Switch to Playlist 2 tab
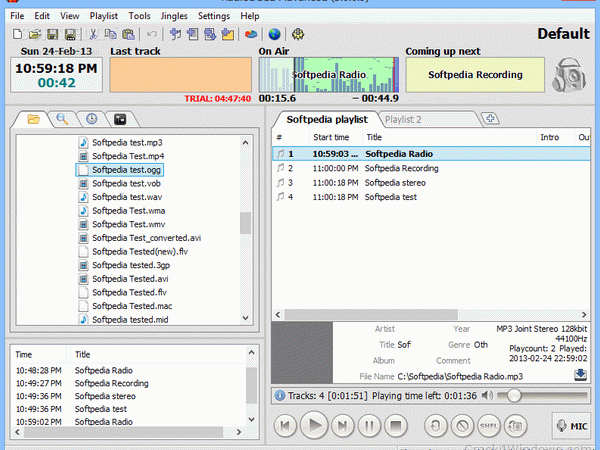This screenshot has height=450, width=600. 403,120
